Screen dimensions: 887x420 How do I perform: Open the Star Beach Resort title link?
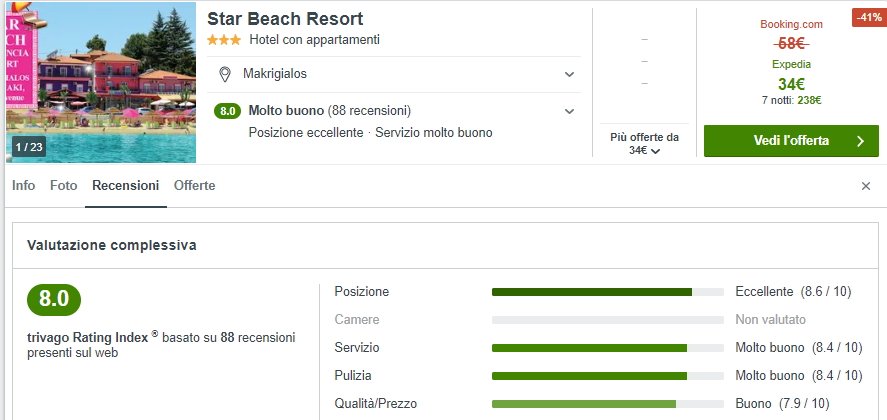tap(285, 19)
